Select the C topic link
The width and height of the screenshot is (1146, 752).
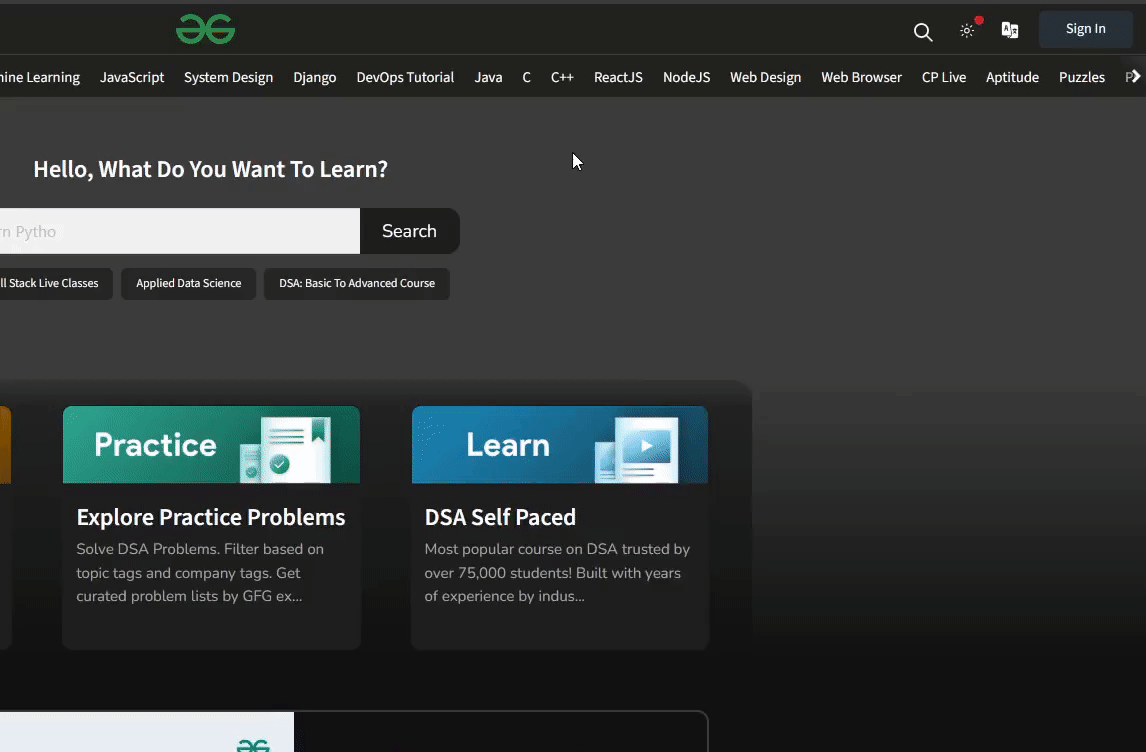point(526,77)
